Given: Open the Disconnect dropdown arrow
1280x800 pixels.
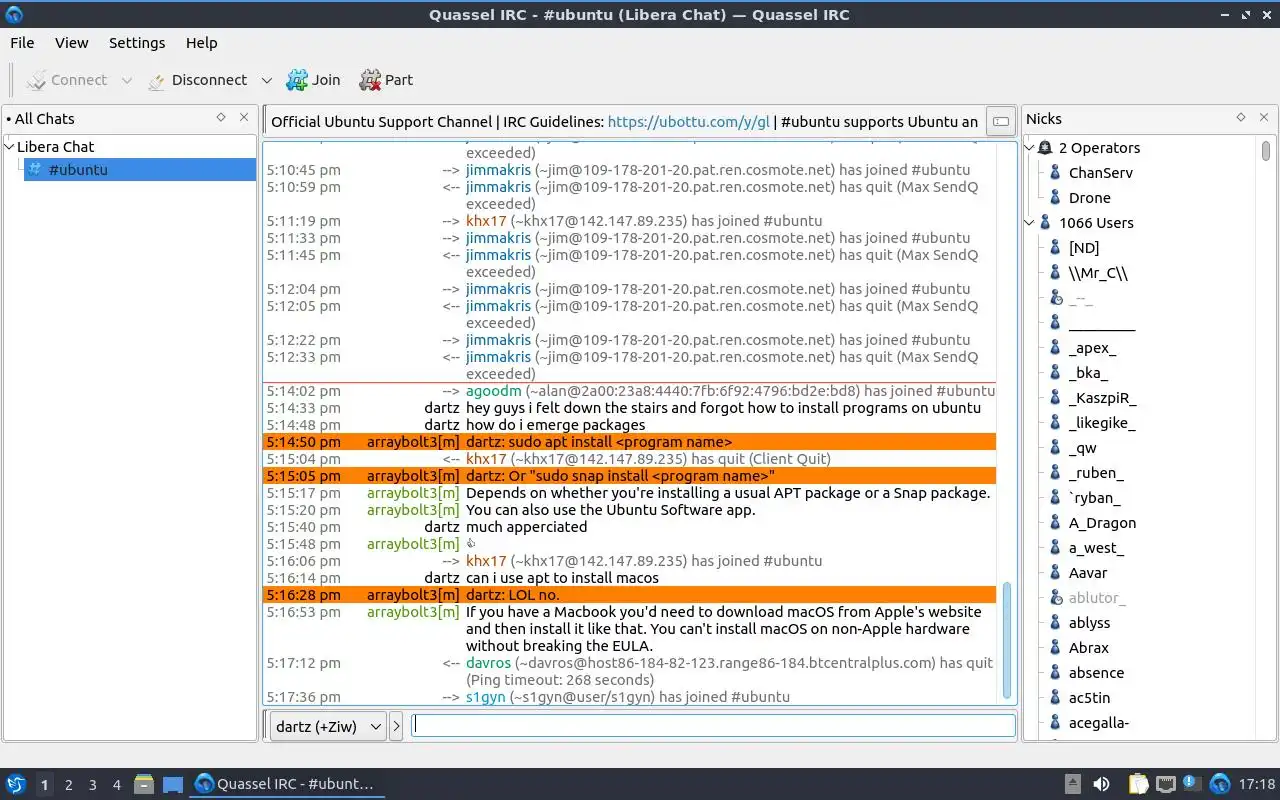Looking at the screenshot, I should pyautogui.click(x=266, y=80).
